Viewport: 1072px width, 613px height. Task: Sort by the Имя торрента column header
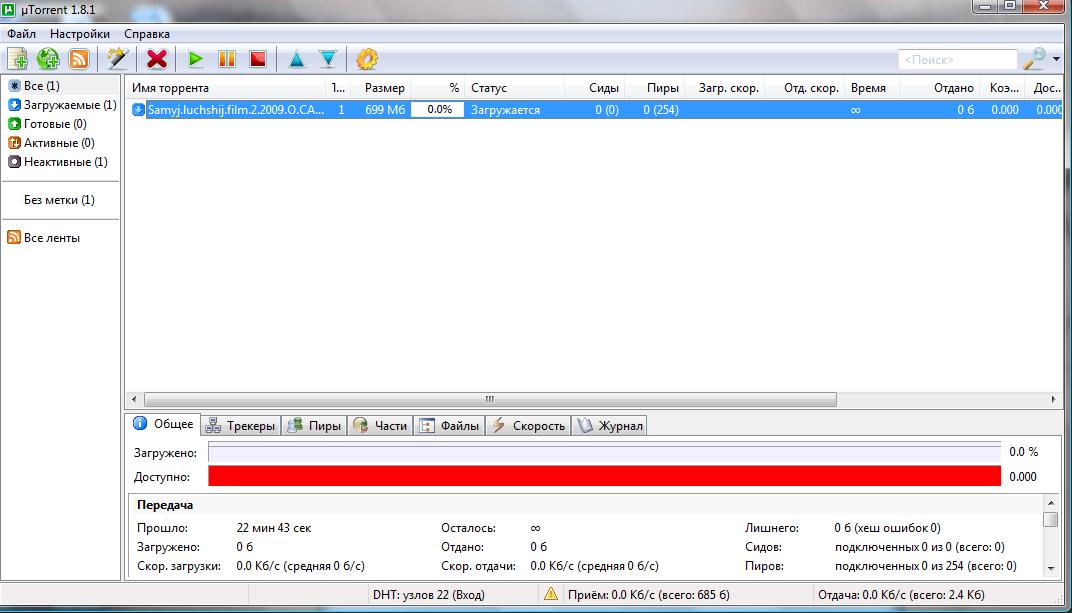click(226, 87)
